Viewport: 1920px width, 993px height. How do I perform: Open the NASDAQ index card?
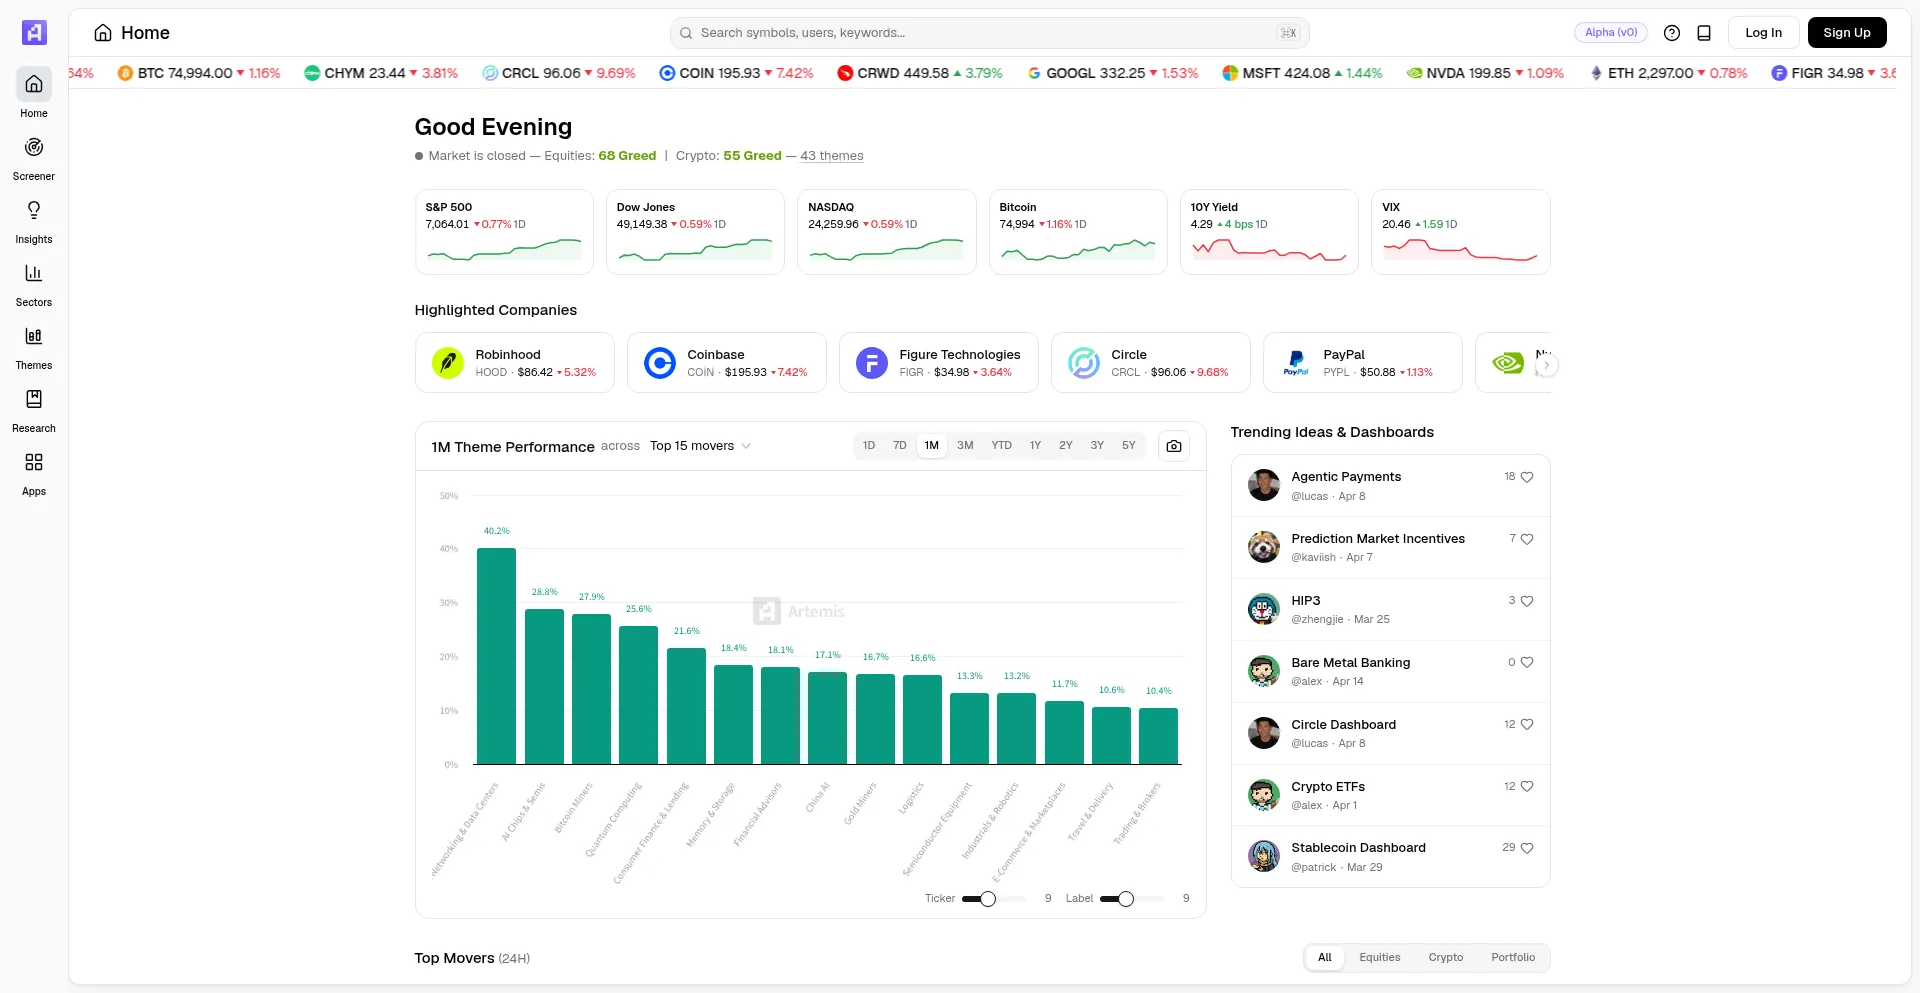point(887,232)
